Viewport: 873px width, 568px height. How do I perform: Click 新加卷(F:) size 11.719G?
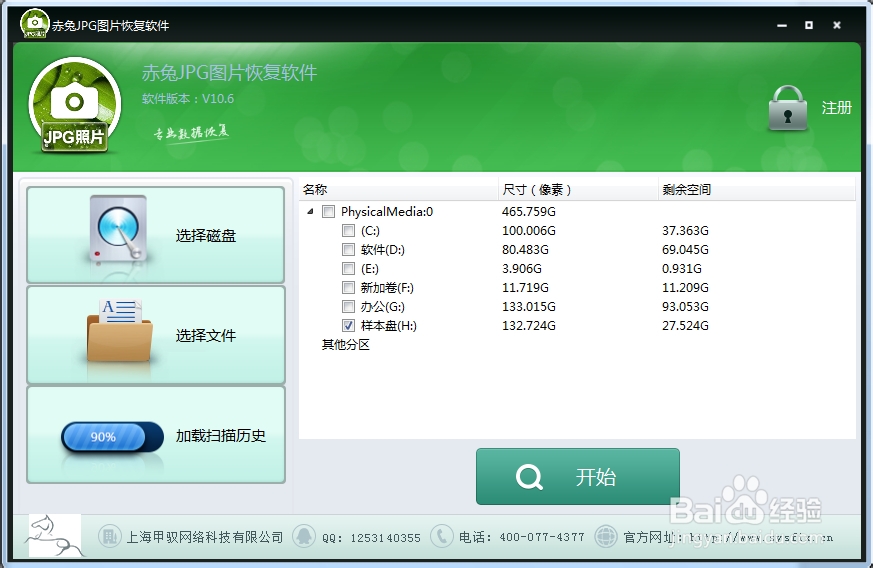tap(525, 287)
